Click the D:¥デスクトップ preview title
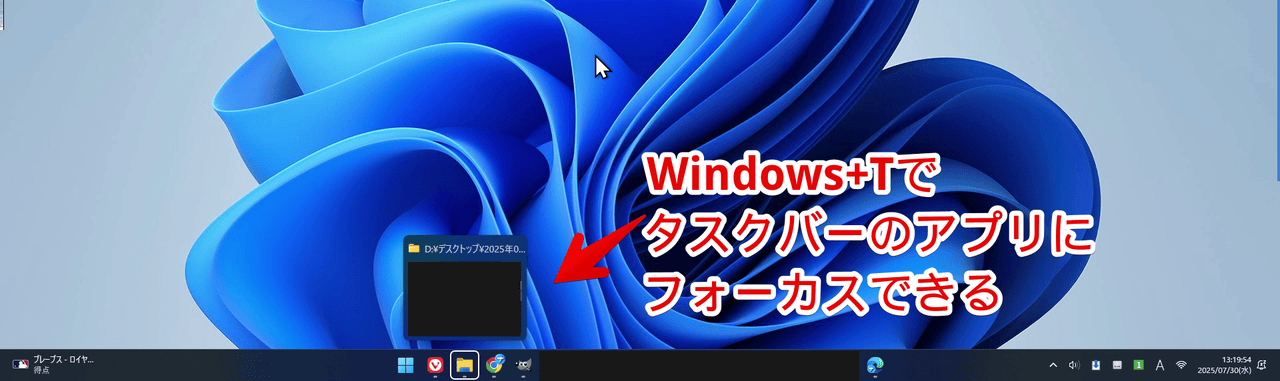Viewport: 1280px width, 381px height. tap(475, 248)
